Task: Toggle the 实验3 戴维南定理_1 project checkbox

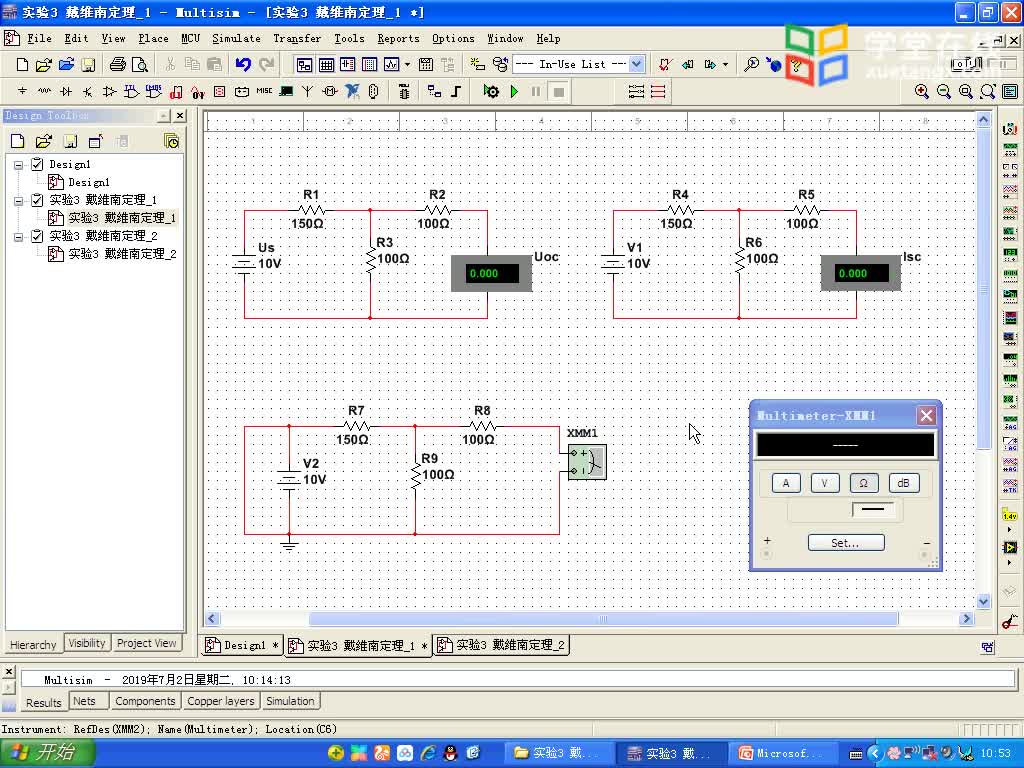Action: [37, 200]
